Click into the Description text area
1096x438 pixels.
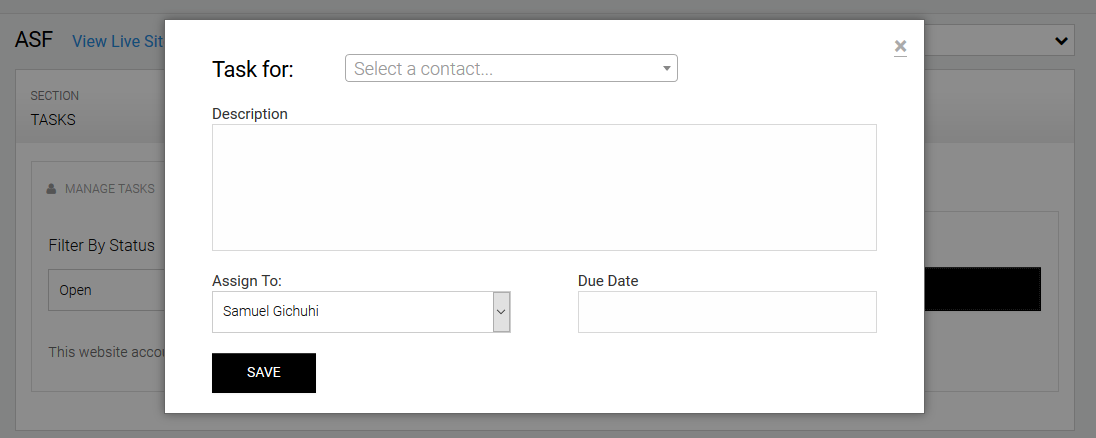(544, 187)
